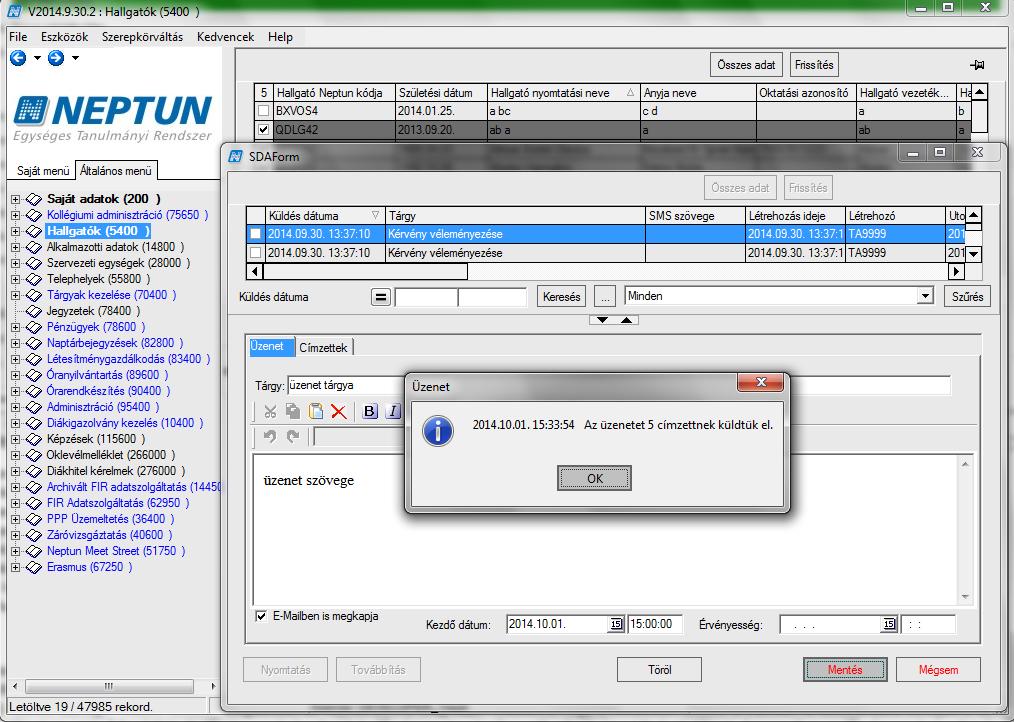Click the Cut scissors icon
Image resolution: width=1014 pixels, height=722 pixels.
270,411
